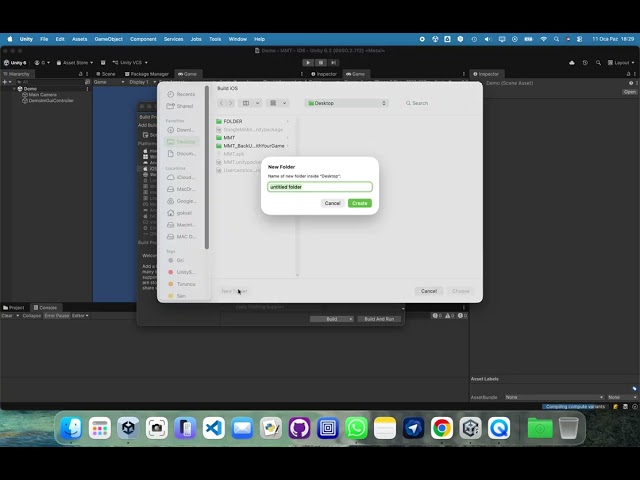
Task: Open the undo history clock icon
Action: (585, 62)
